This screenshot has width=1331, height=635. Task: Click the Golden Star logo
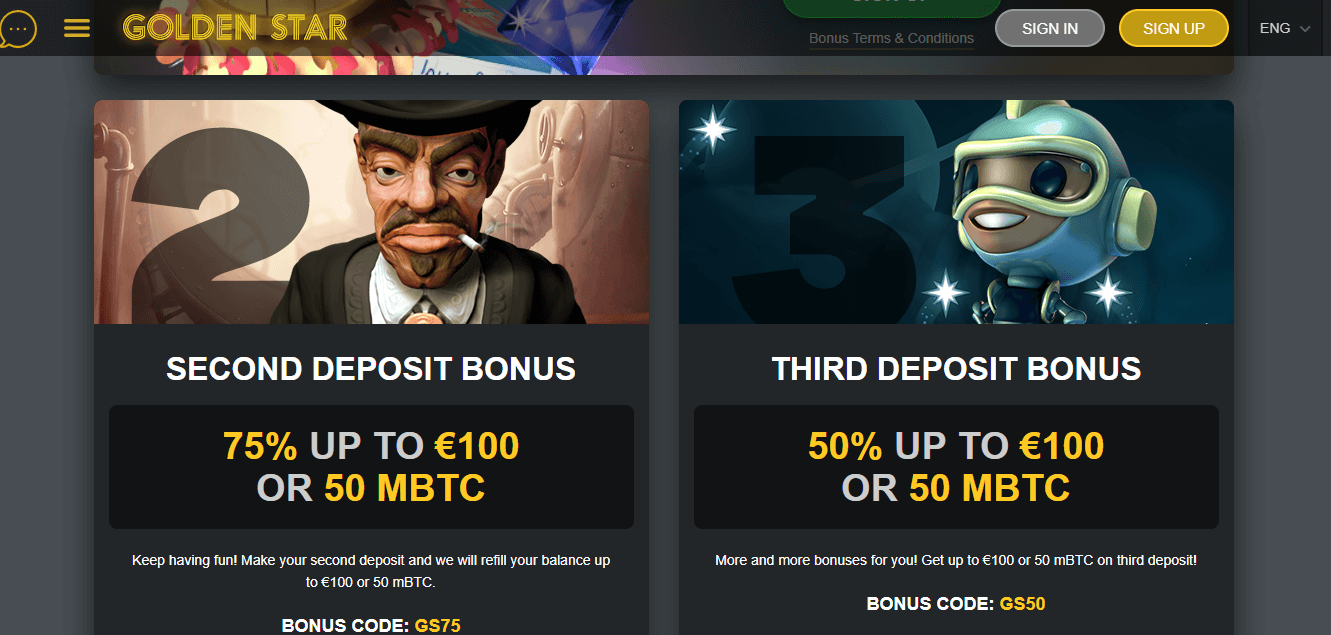(235, 27)
